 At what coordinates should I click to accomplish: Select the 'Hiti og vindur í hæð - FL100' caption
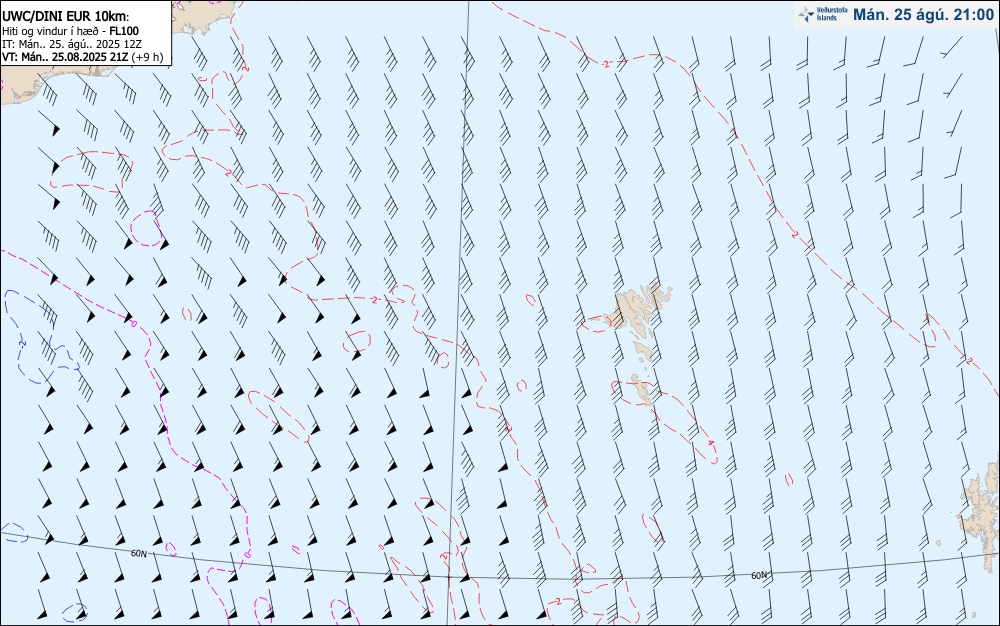(70, 31)
